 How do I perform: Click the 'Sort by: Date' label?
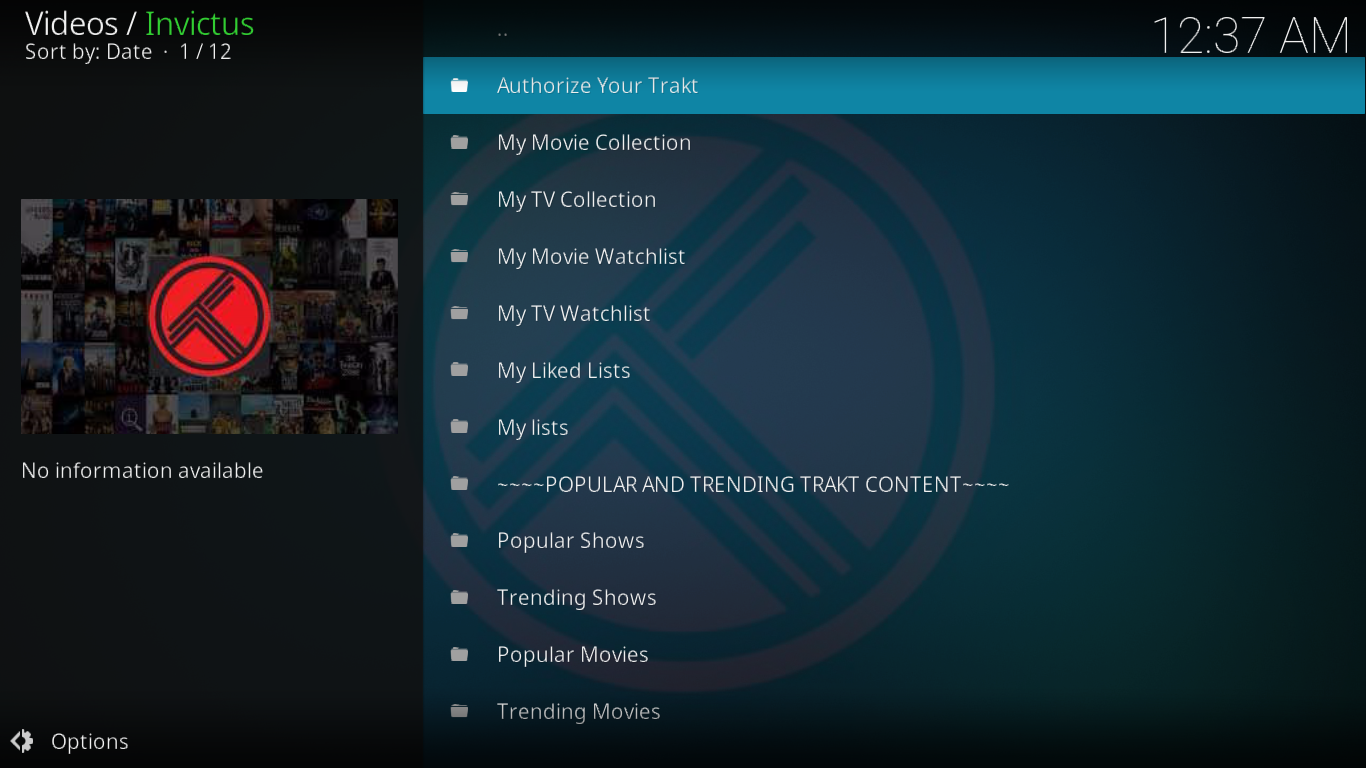pyautogui.click(x=88, y=52)
